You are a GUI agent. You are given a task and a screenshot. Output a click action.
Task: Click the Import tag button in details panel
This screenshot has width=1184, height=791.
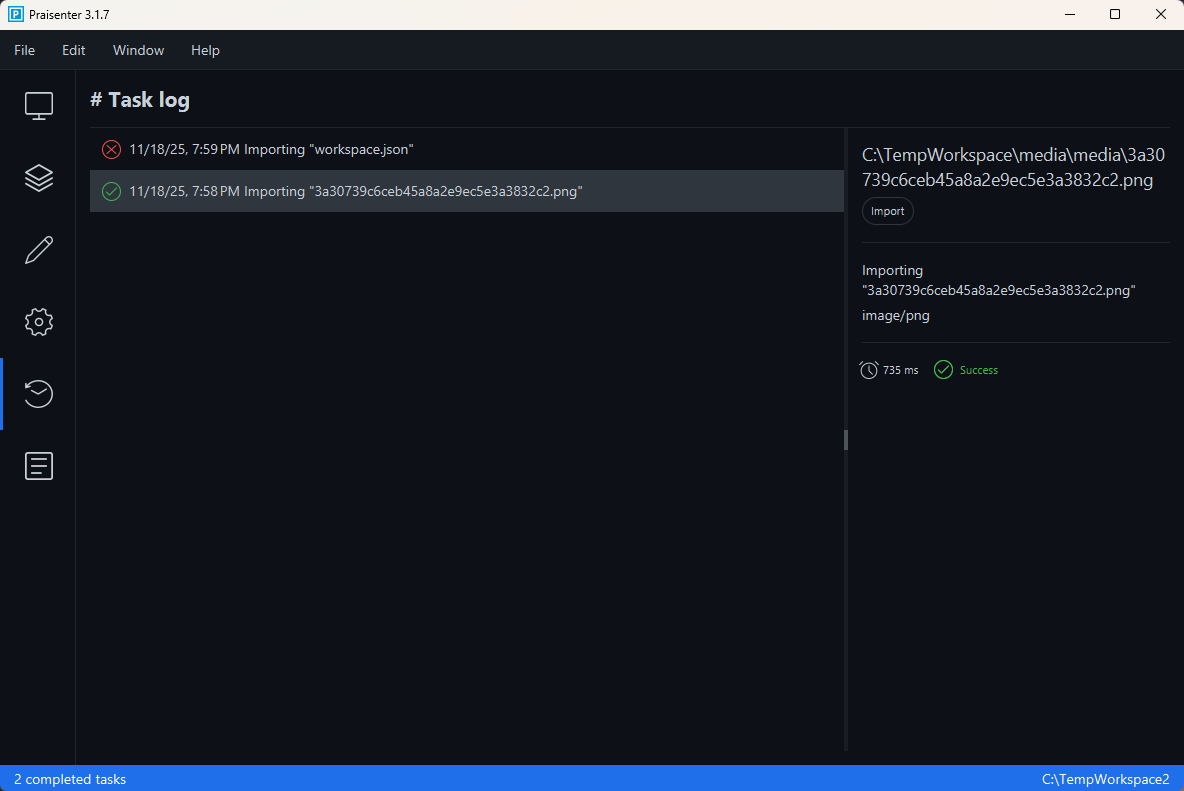pyautogui.click(x=887, y=211)
